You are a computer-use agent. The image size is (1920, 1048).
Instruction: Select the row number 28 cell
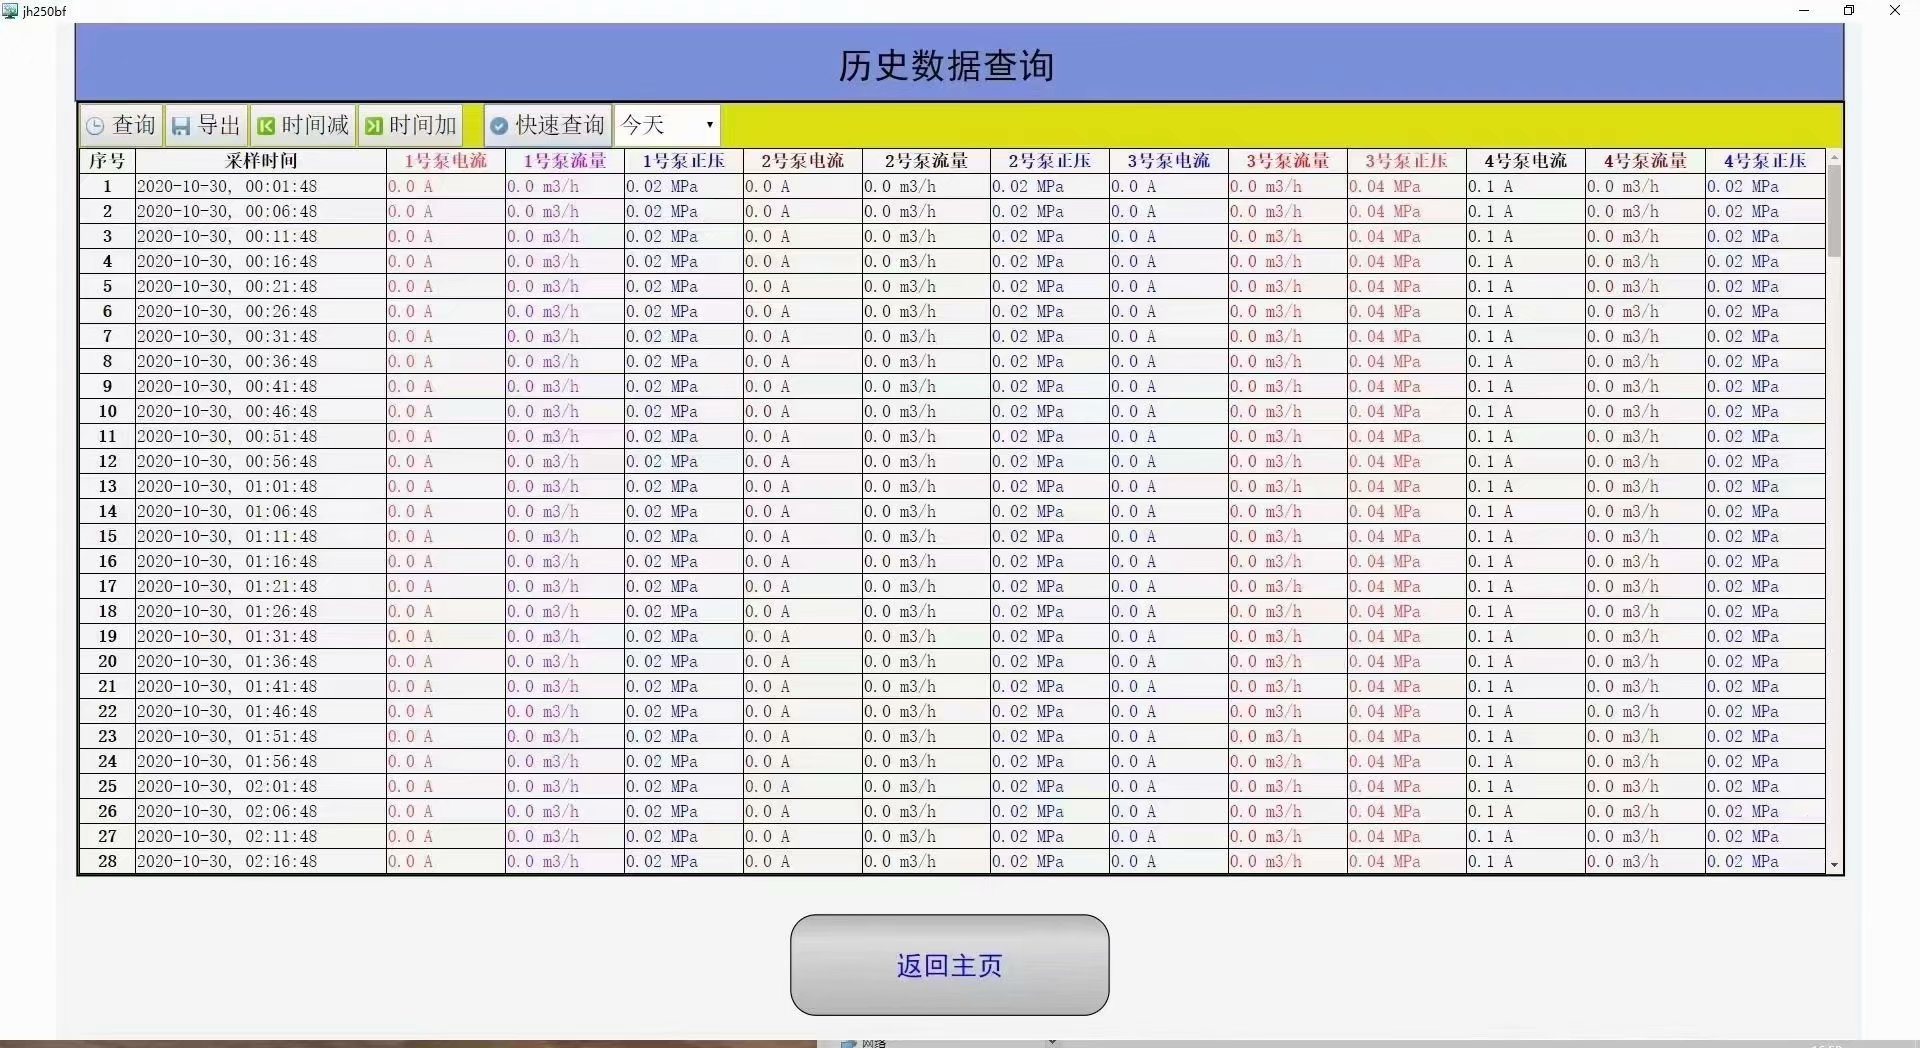pyautogui.click(x=107, y=862)
